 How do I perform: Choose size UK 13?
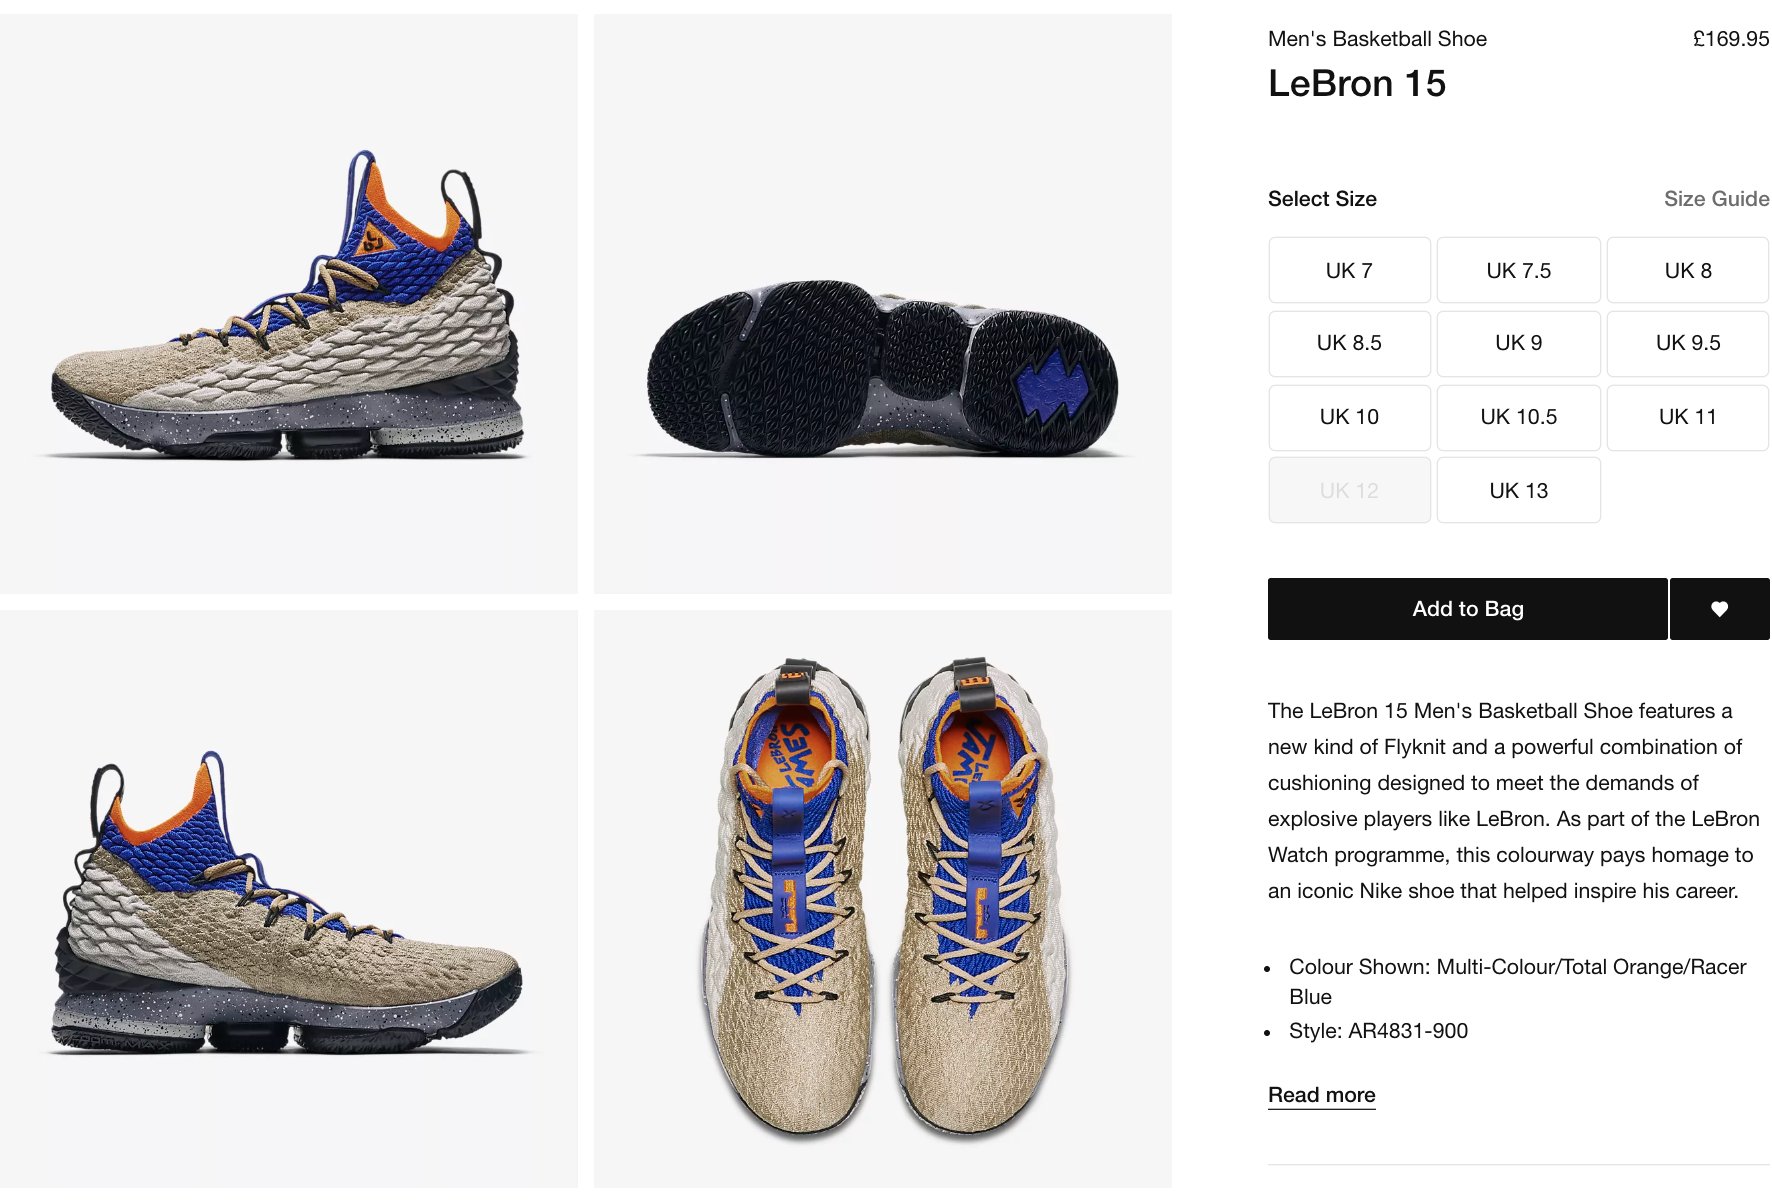coord(1518,490)
